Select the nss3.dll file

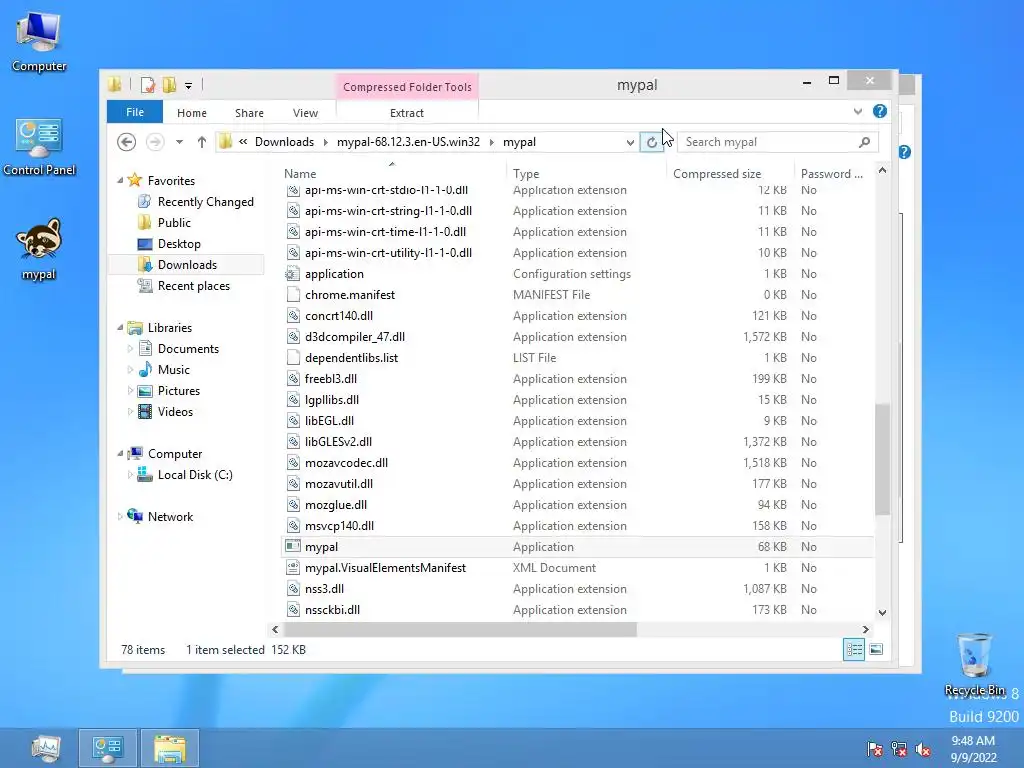[x=577, y=588]
